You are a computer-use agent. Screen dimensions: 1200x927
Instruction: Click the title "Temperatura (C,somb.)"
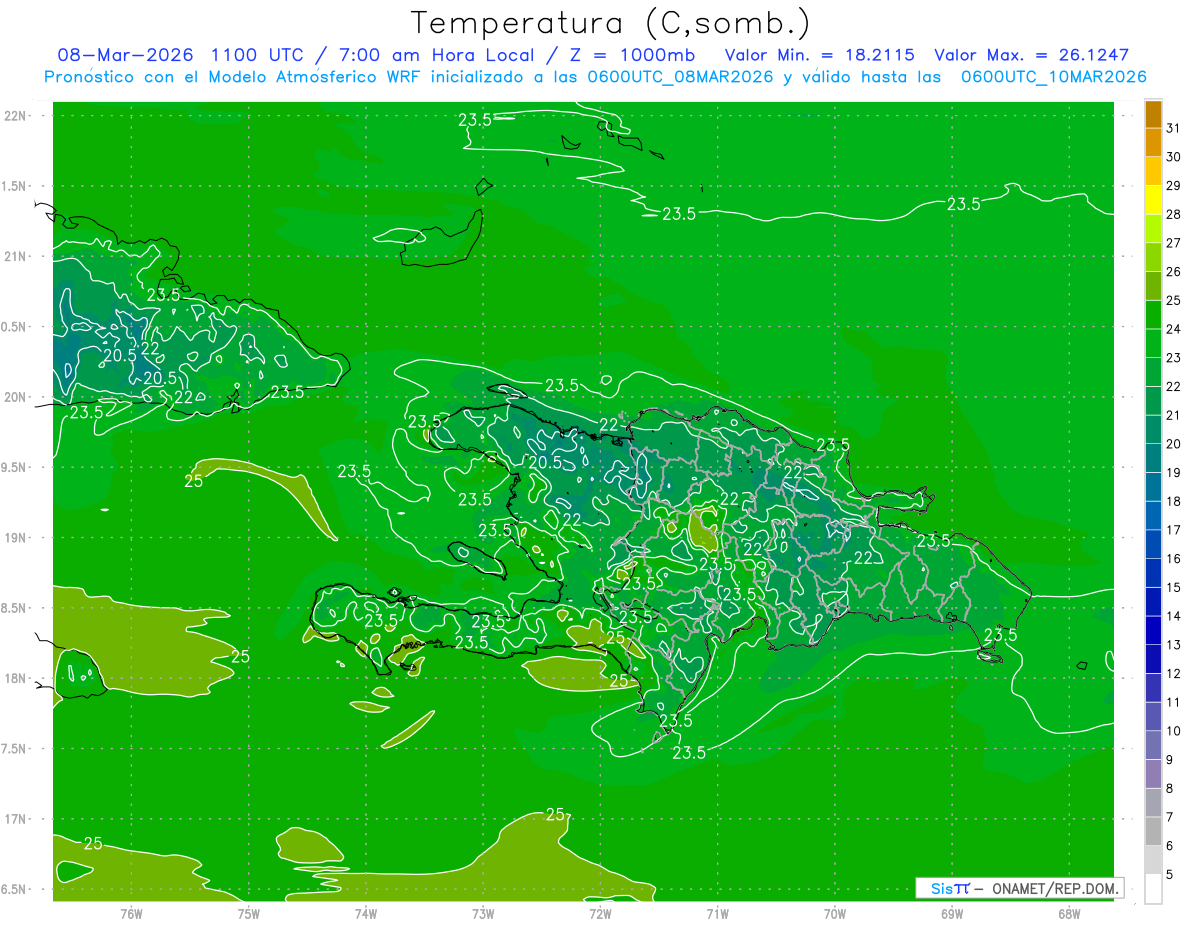click(x=611, y=23)
